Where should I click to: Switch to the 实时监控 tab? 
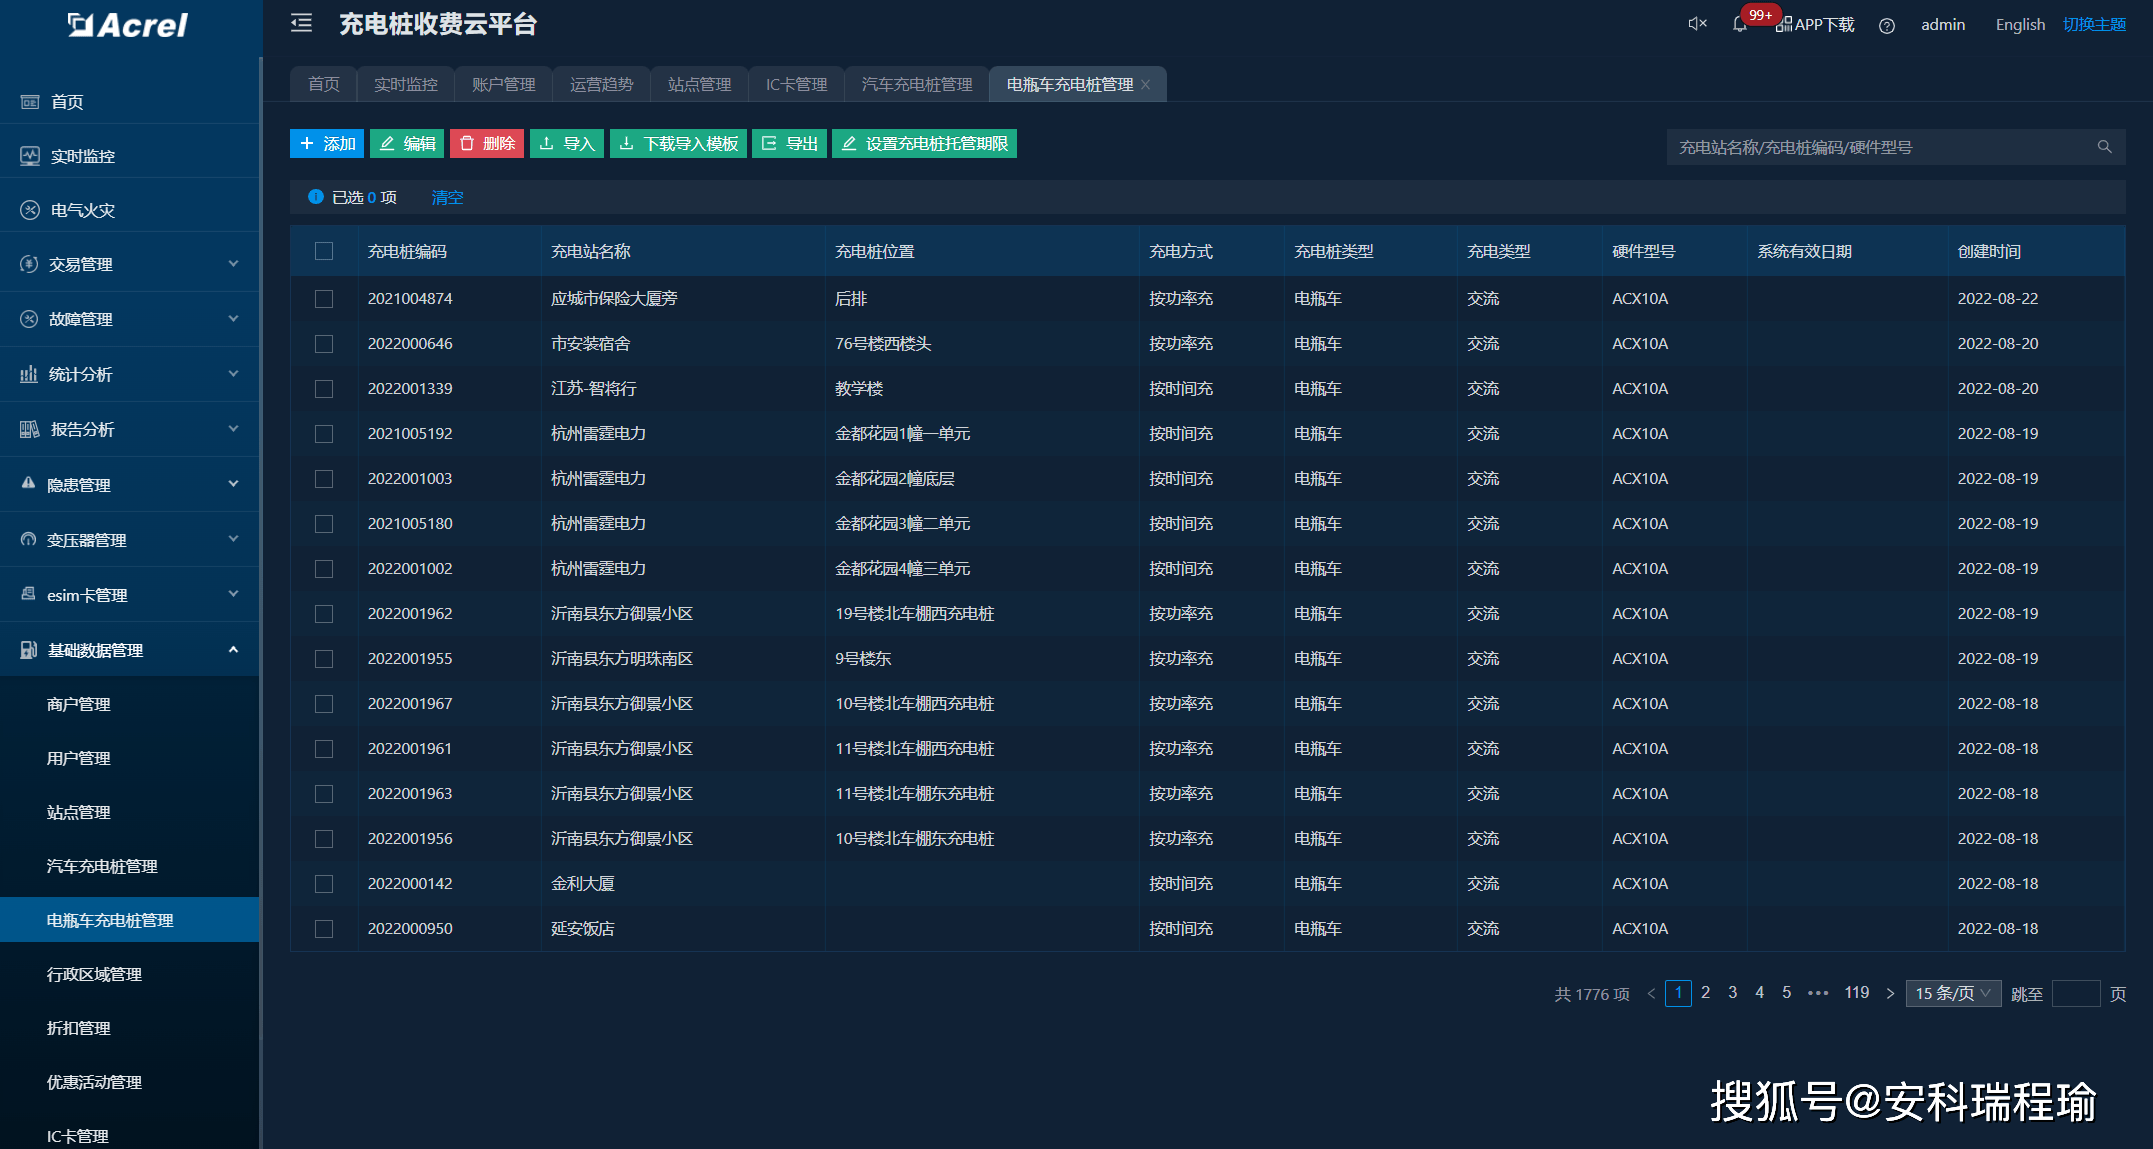(405, 85)
